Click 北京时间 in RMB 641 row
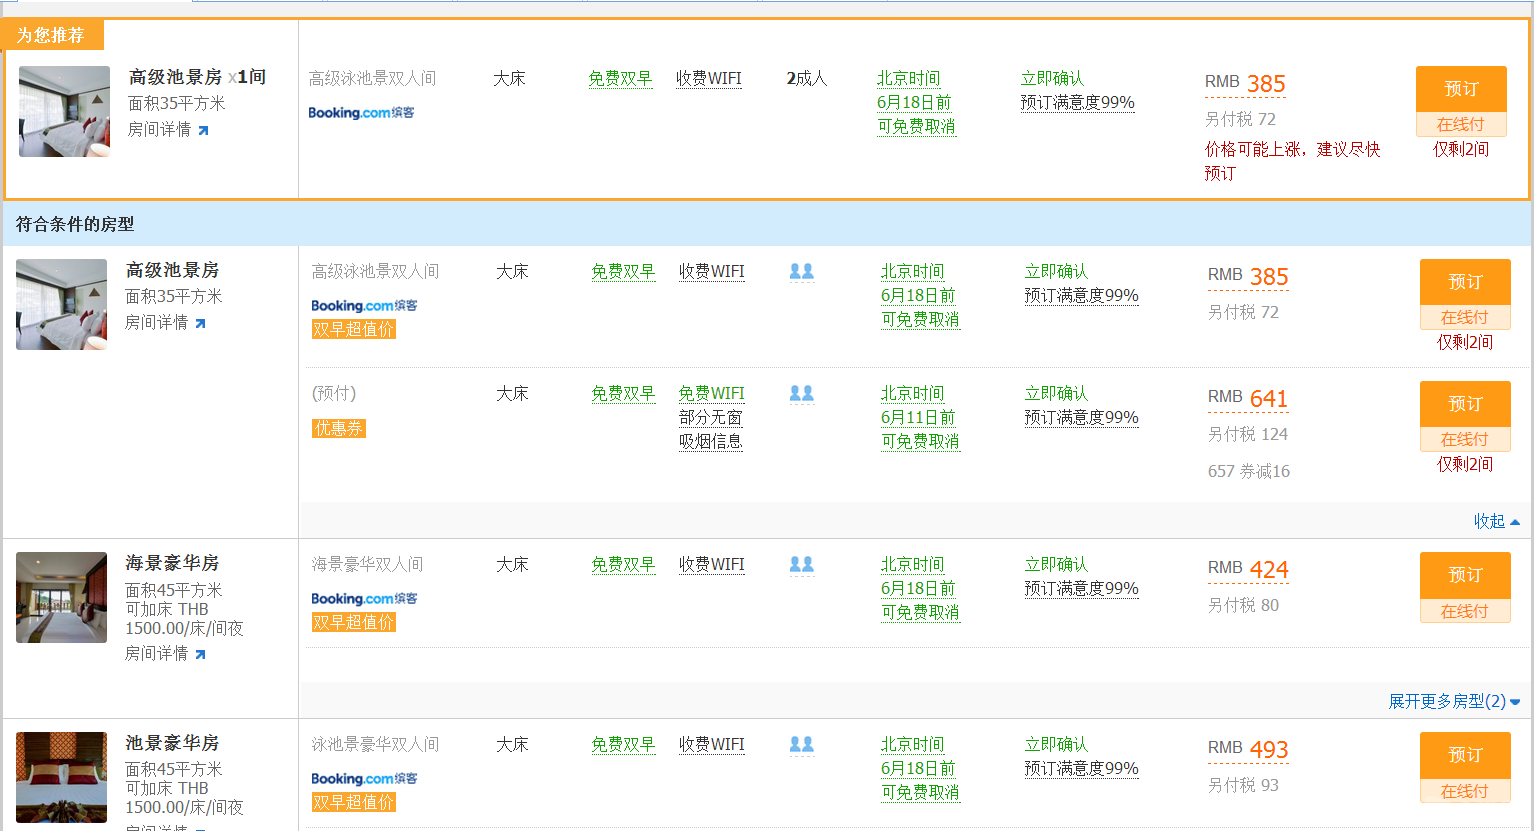Viewport: 1535px width, 831px height. (912, 393)
